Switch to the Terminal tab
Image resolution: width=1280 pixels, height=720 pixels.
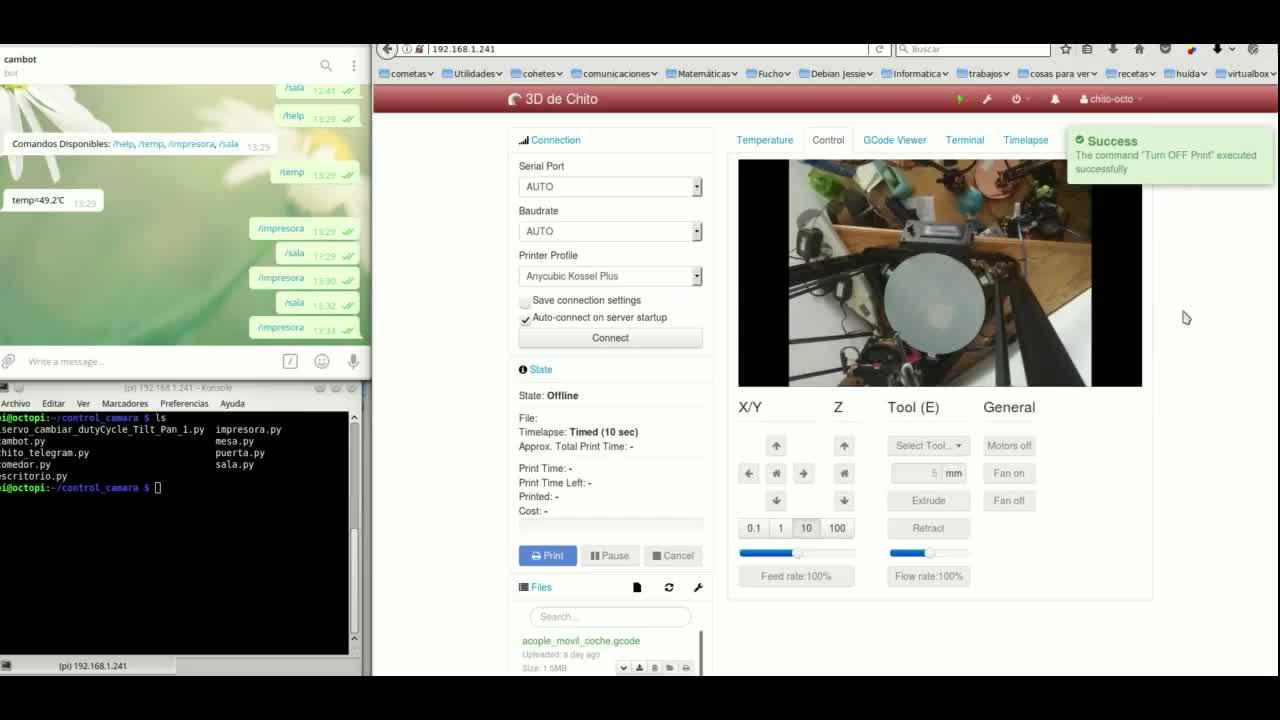coord(965,140)
